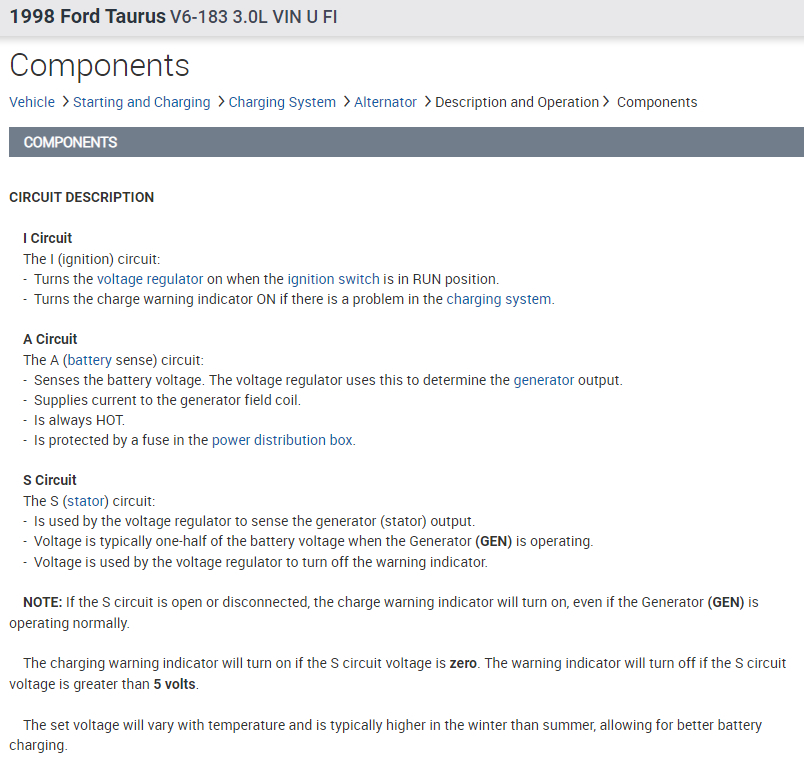
Task: Click the Description and Operation breadcrumb
Action: [x=516, y=102]
